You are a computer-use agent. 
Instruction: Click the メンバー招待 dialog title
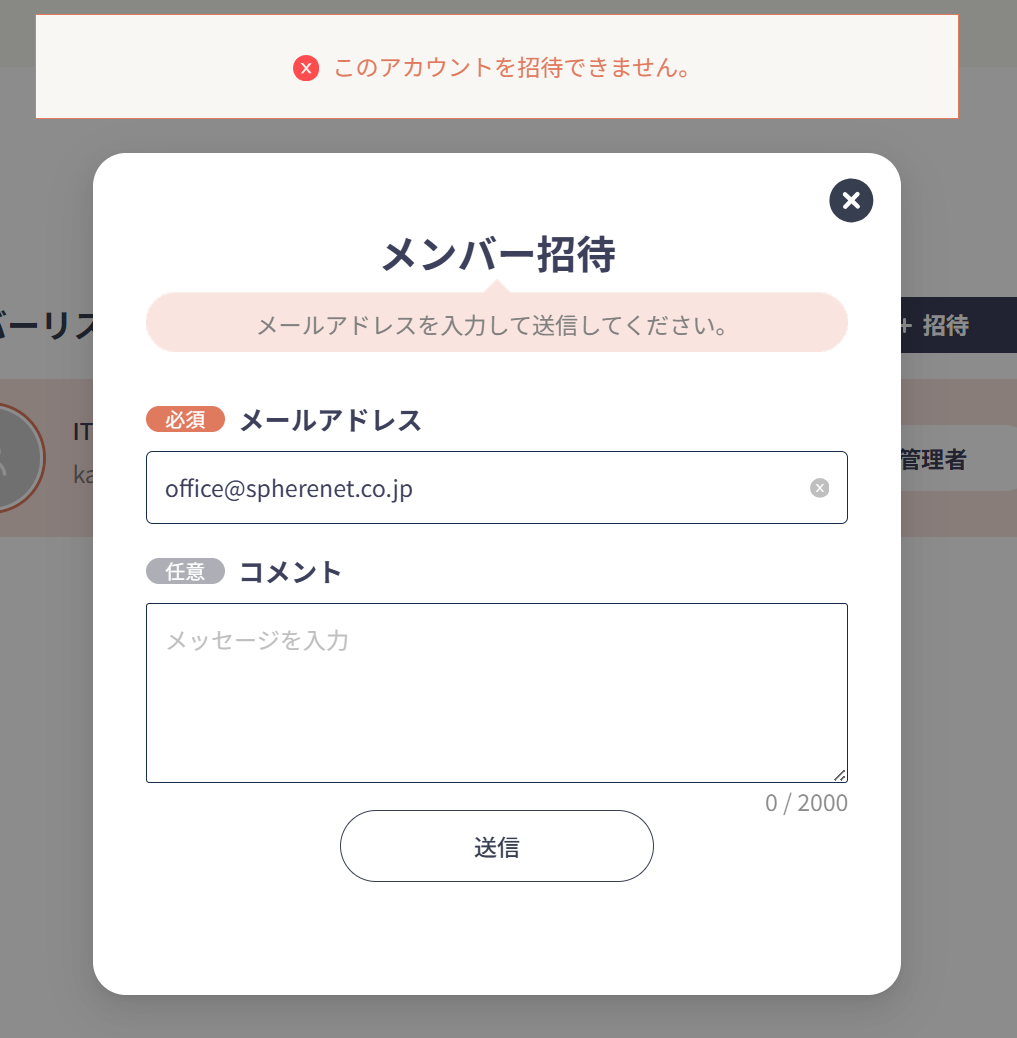[498, 255]
